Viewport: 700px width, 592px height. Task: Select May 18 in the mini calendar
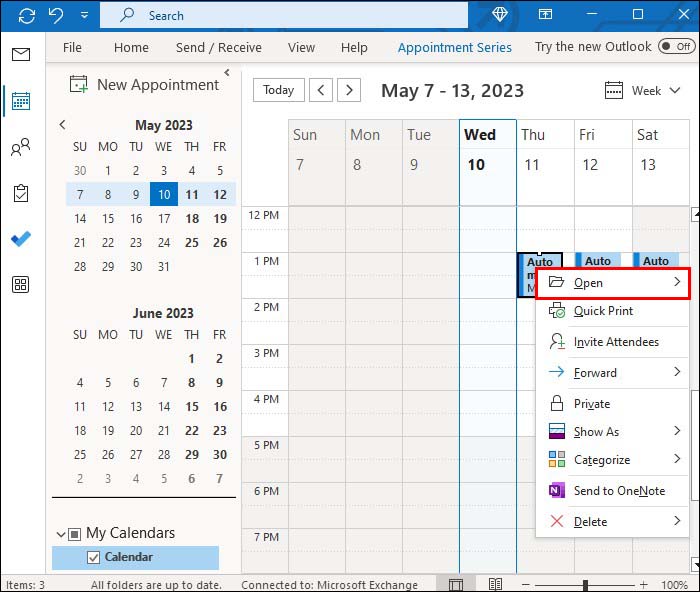(192, 218)
